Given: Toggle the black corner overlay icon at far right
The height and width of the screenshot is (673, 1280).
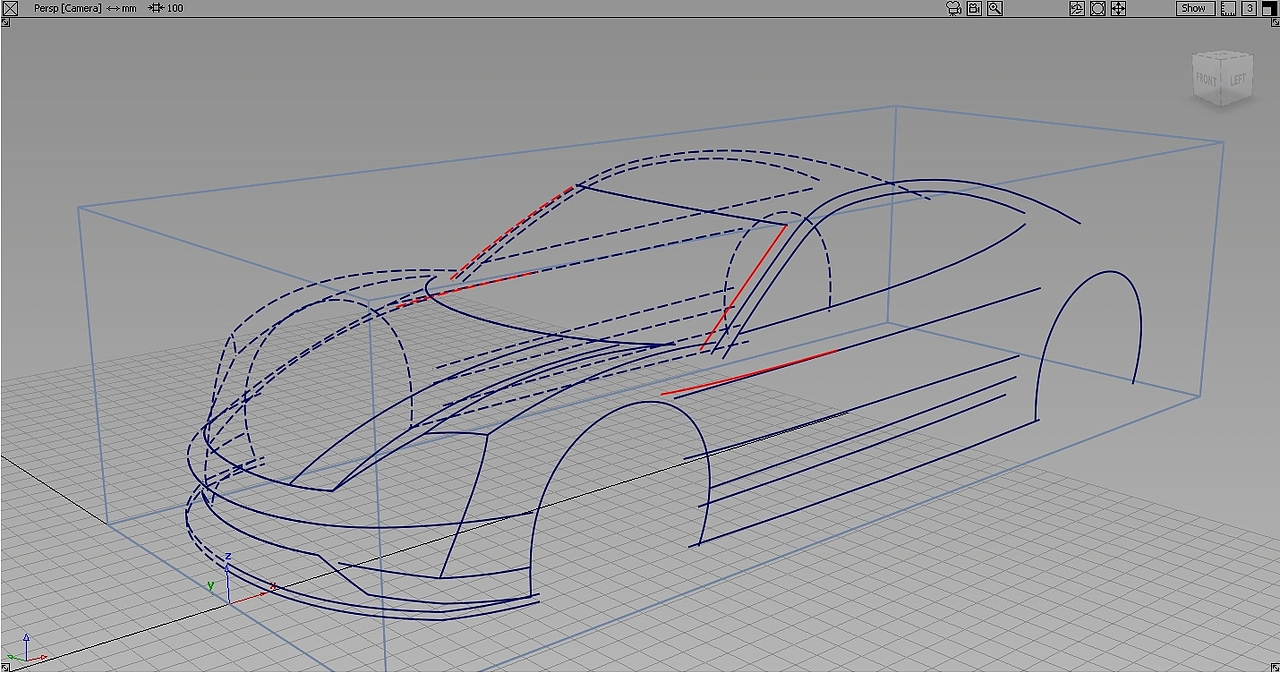Looking at the screenshot, I should [x=1270, y=8].
